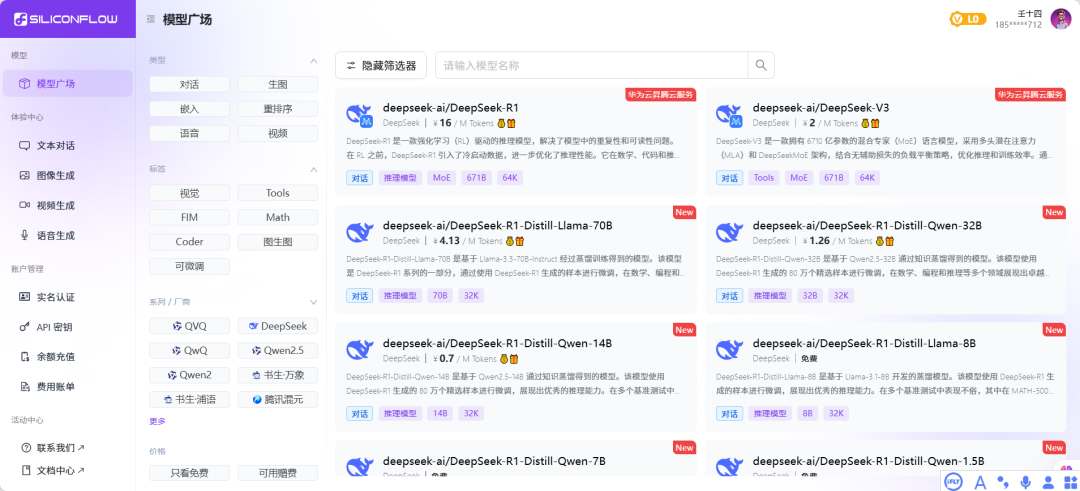1080x491 pixels.
Task: Toggle the Tools tag filter
Action: pyautogui.click(x=278, y=193)
